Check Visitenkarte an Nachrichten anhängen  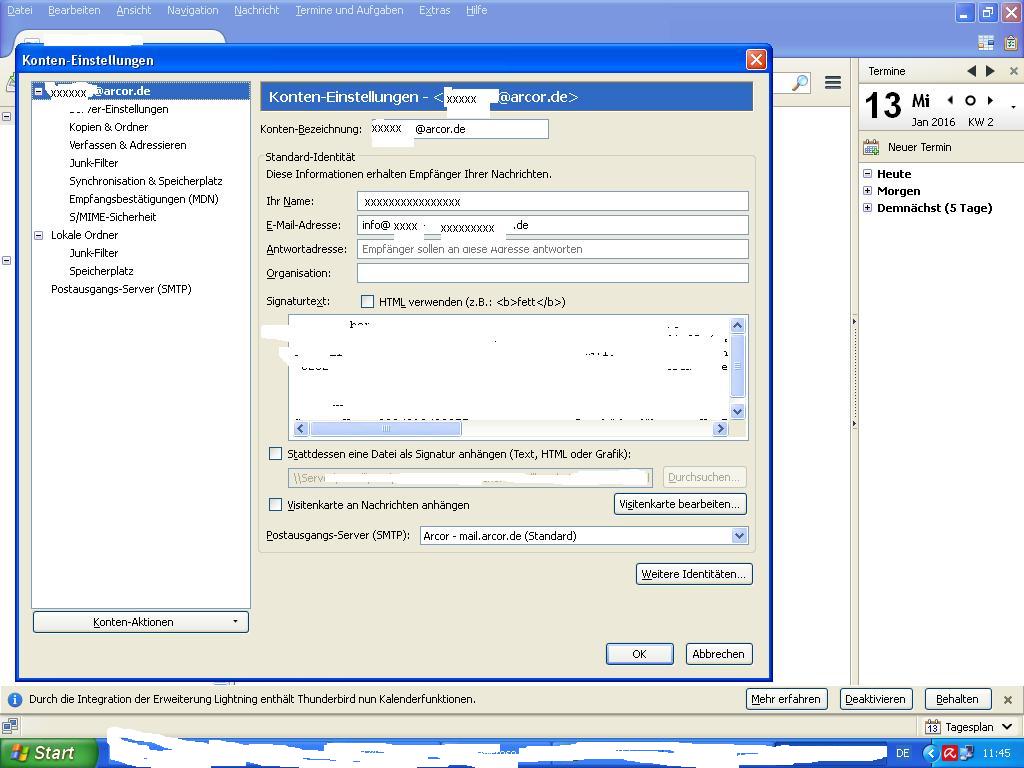click(x=276, y=504)
